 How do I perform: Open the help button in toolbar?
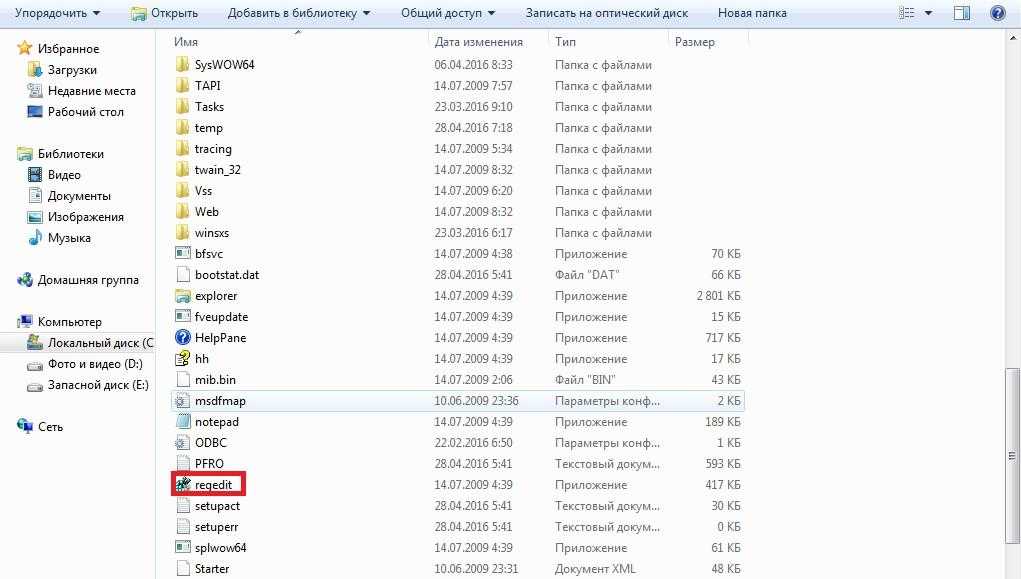click(998, 12)
